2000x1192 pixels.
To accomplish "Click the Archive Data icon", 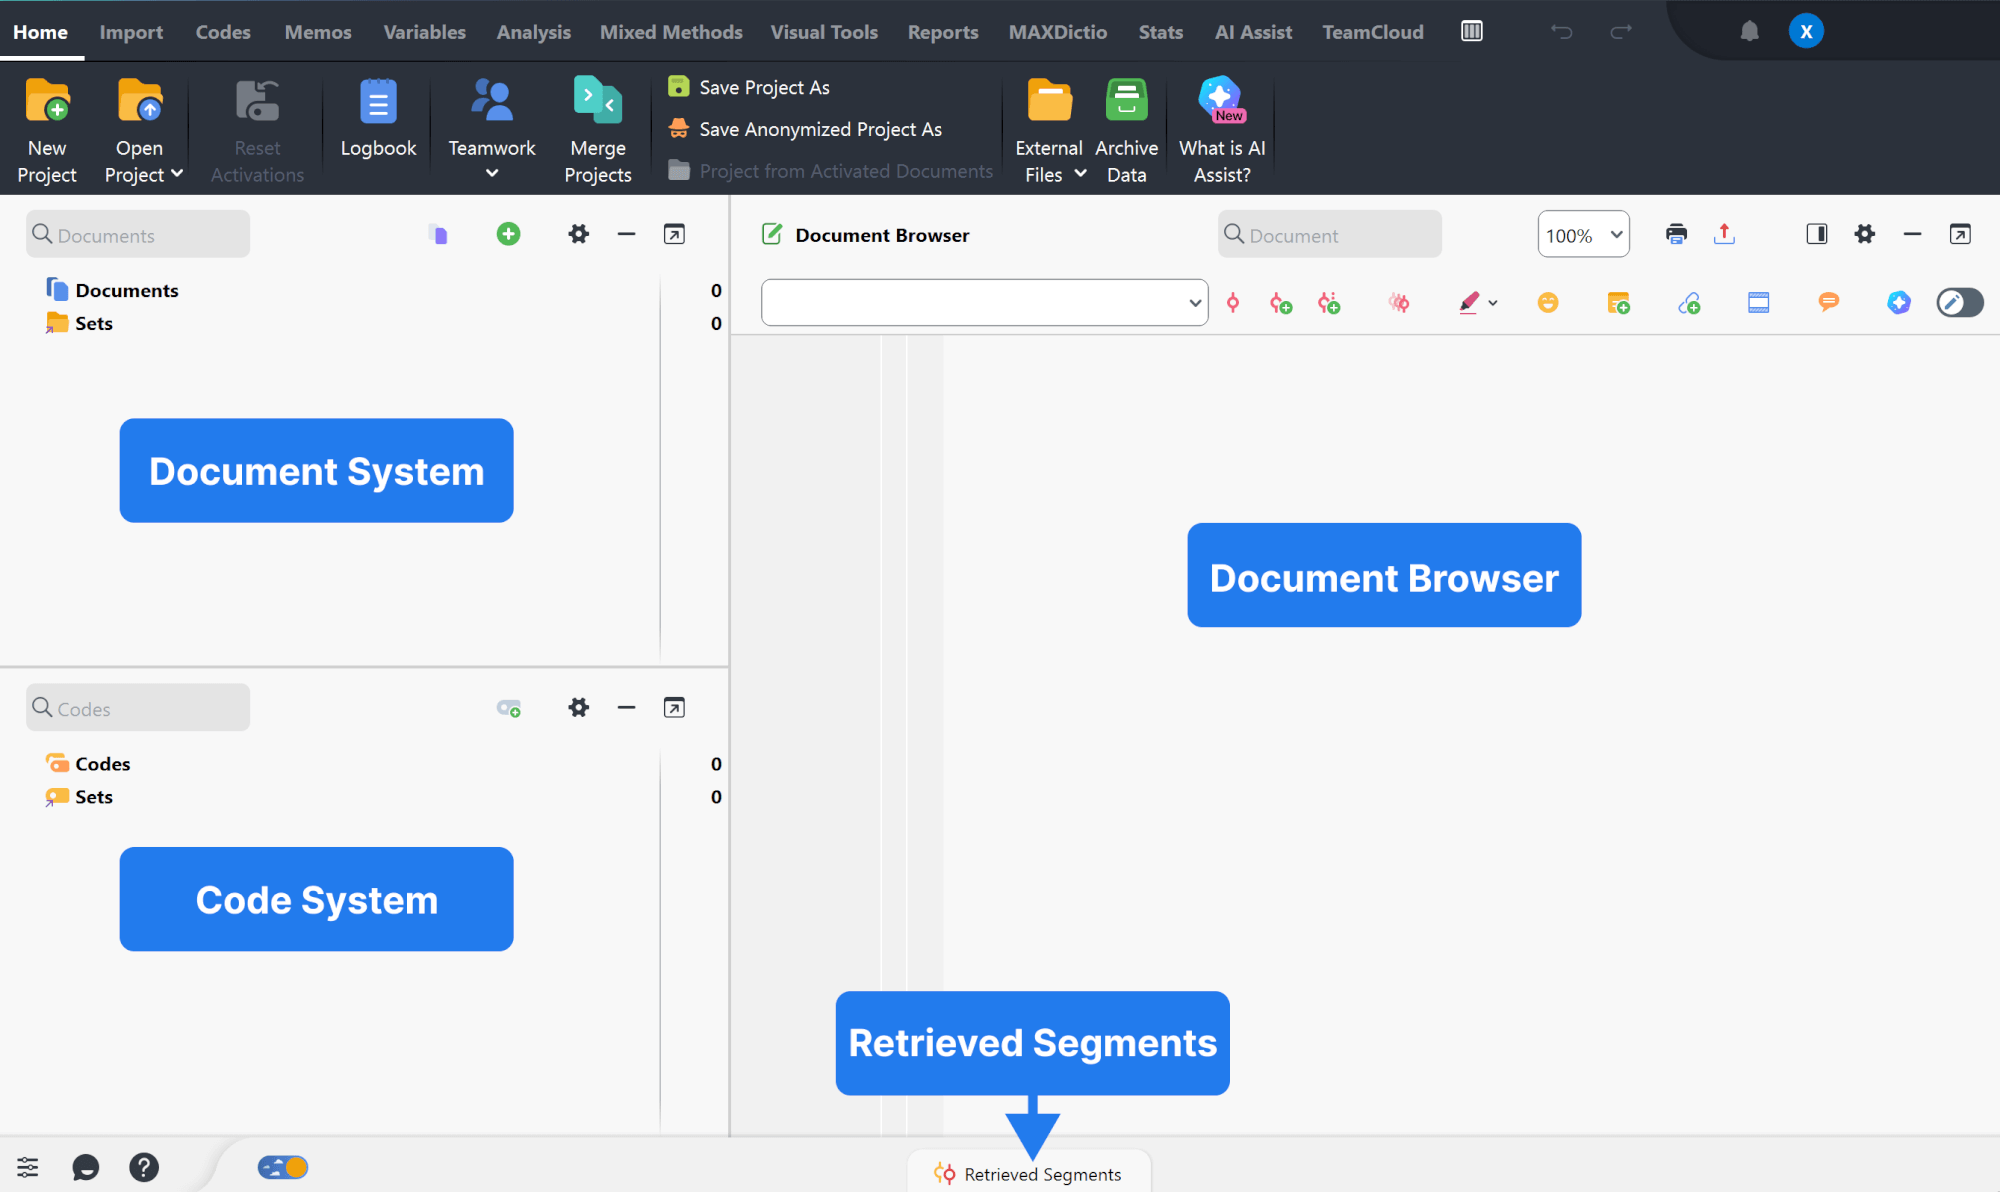I will 1126,101.
